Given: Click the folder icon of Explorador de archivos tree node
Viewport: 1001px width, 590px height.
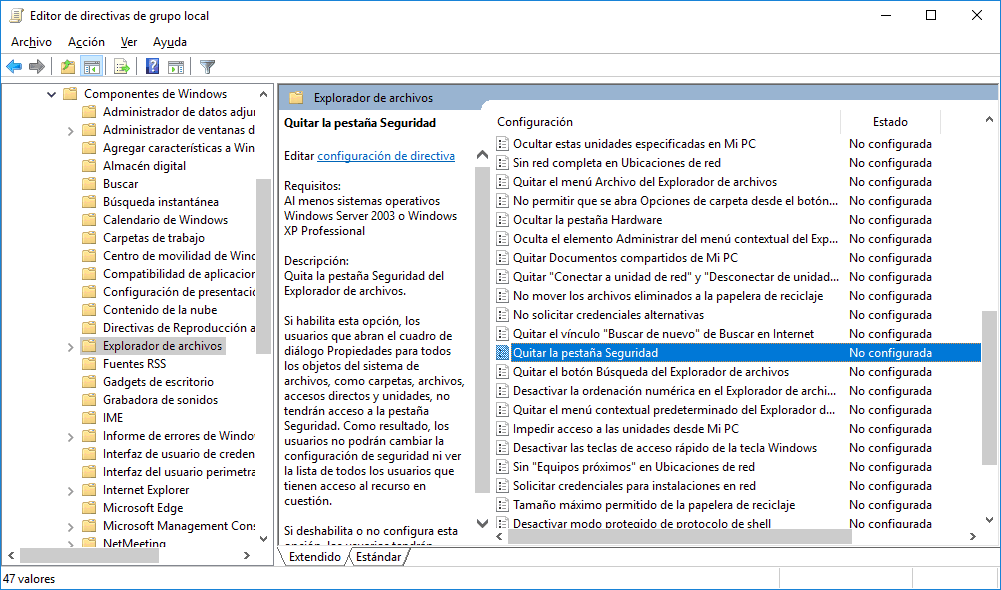Looking at the screenshot, I should pyautogui.click(x=89, y=346).
